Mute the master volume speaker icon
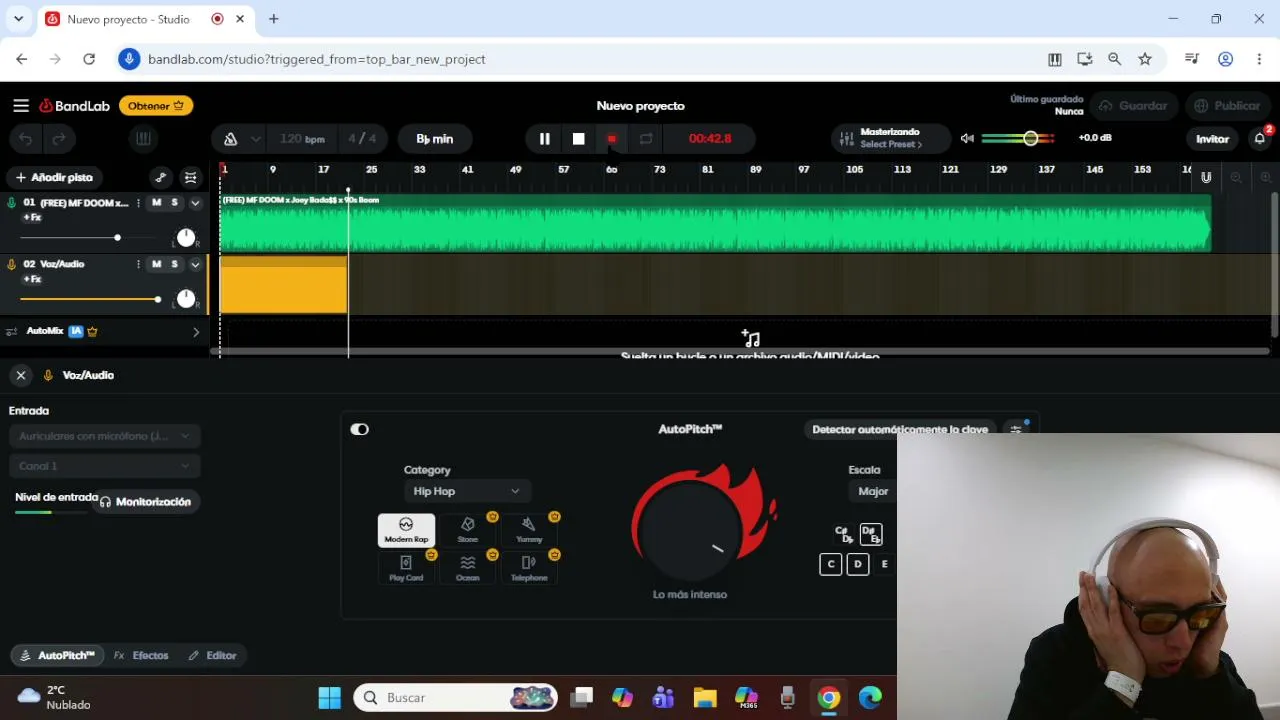 967,138
